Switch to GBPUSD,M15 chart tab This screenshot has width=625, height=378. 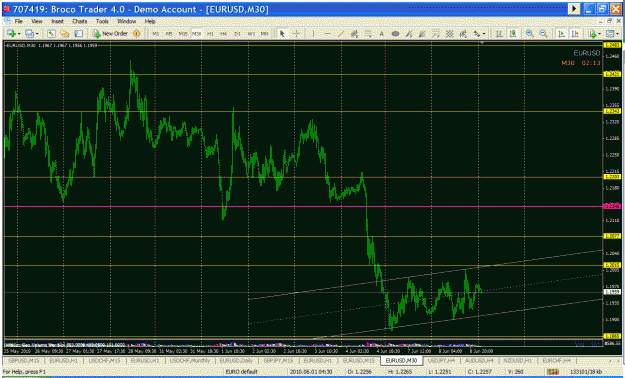pyautogui.click(x=24, y=360)
